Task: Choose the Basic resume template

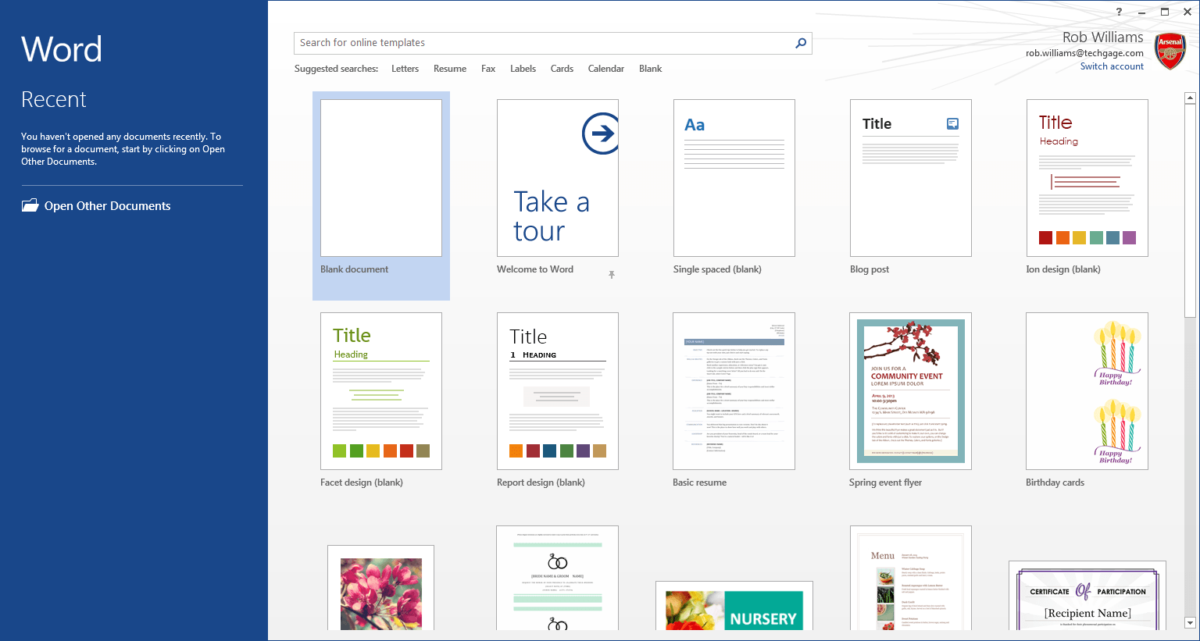Action: (x=734, y=391)
